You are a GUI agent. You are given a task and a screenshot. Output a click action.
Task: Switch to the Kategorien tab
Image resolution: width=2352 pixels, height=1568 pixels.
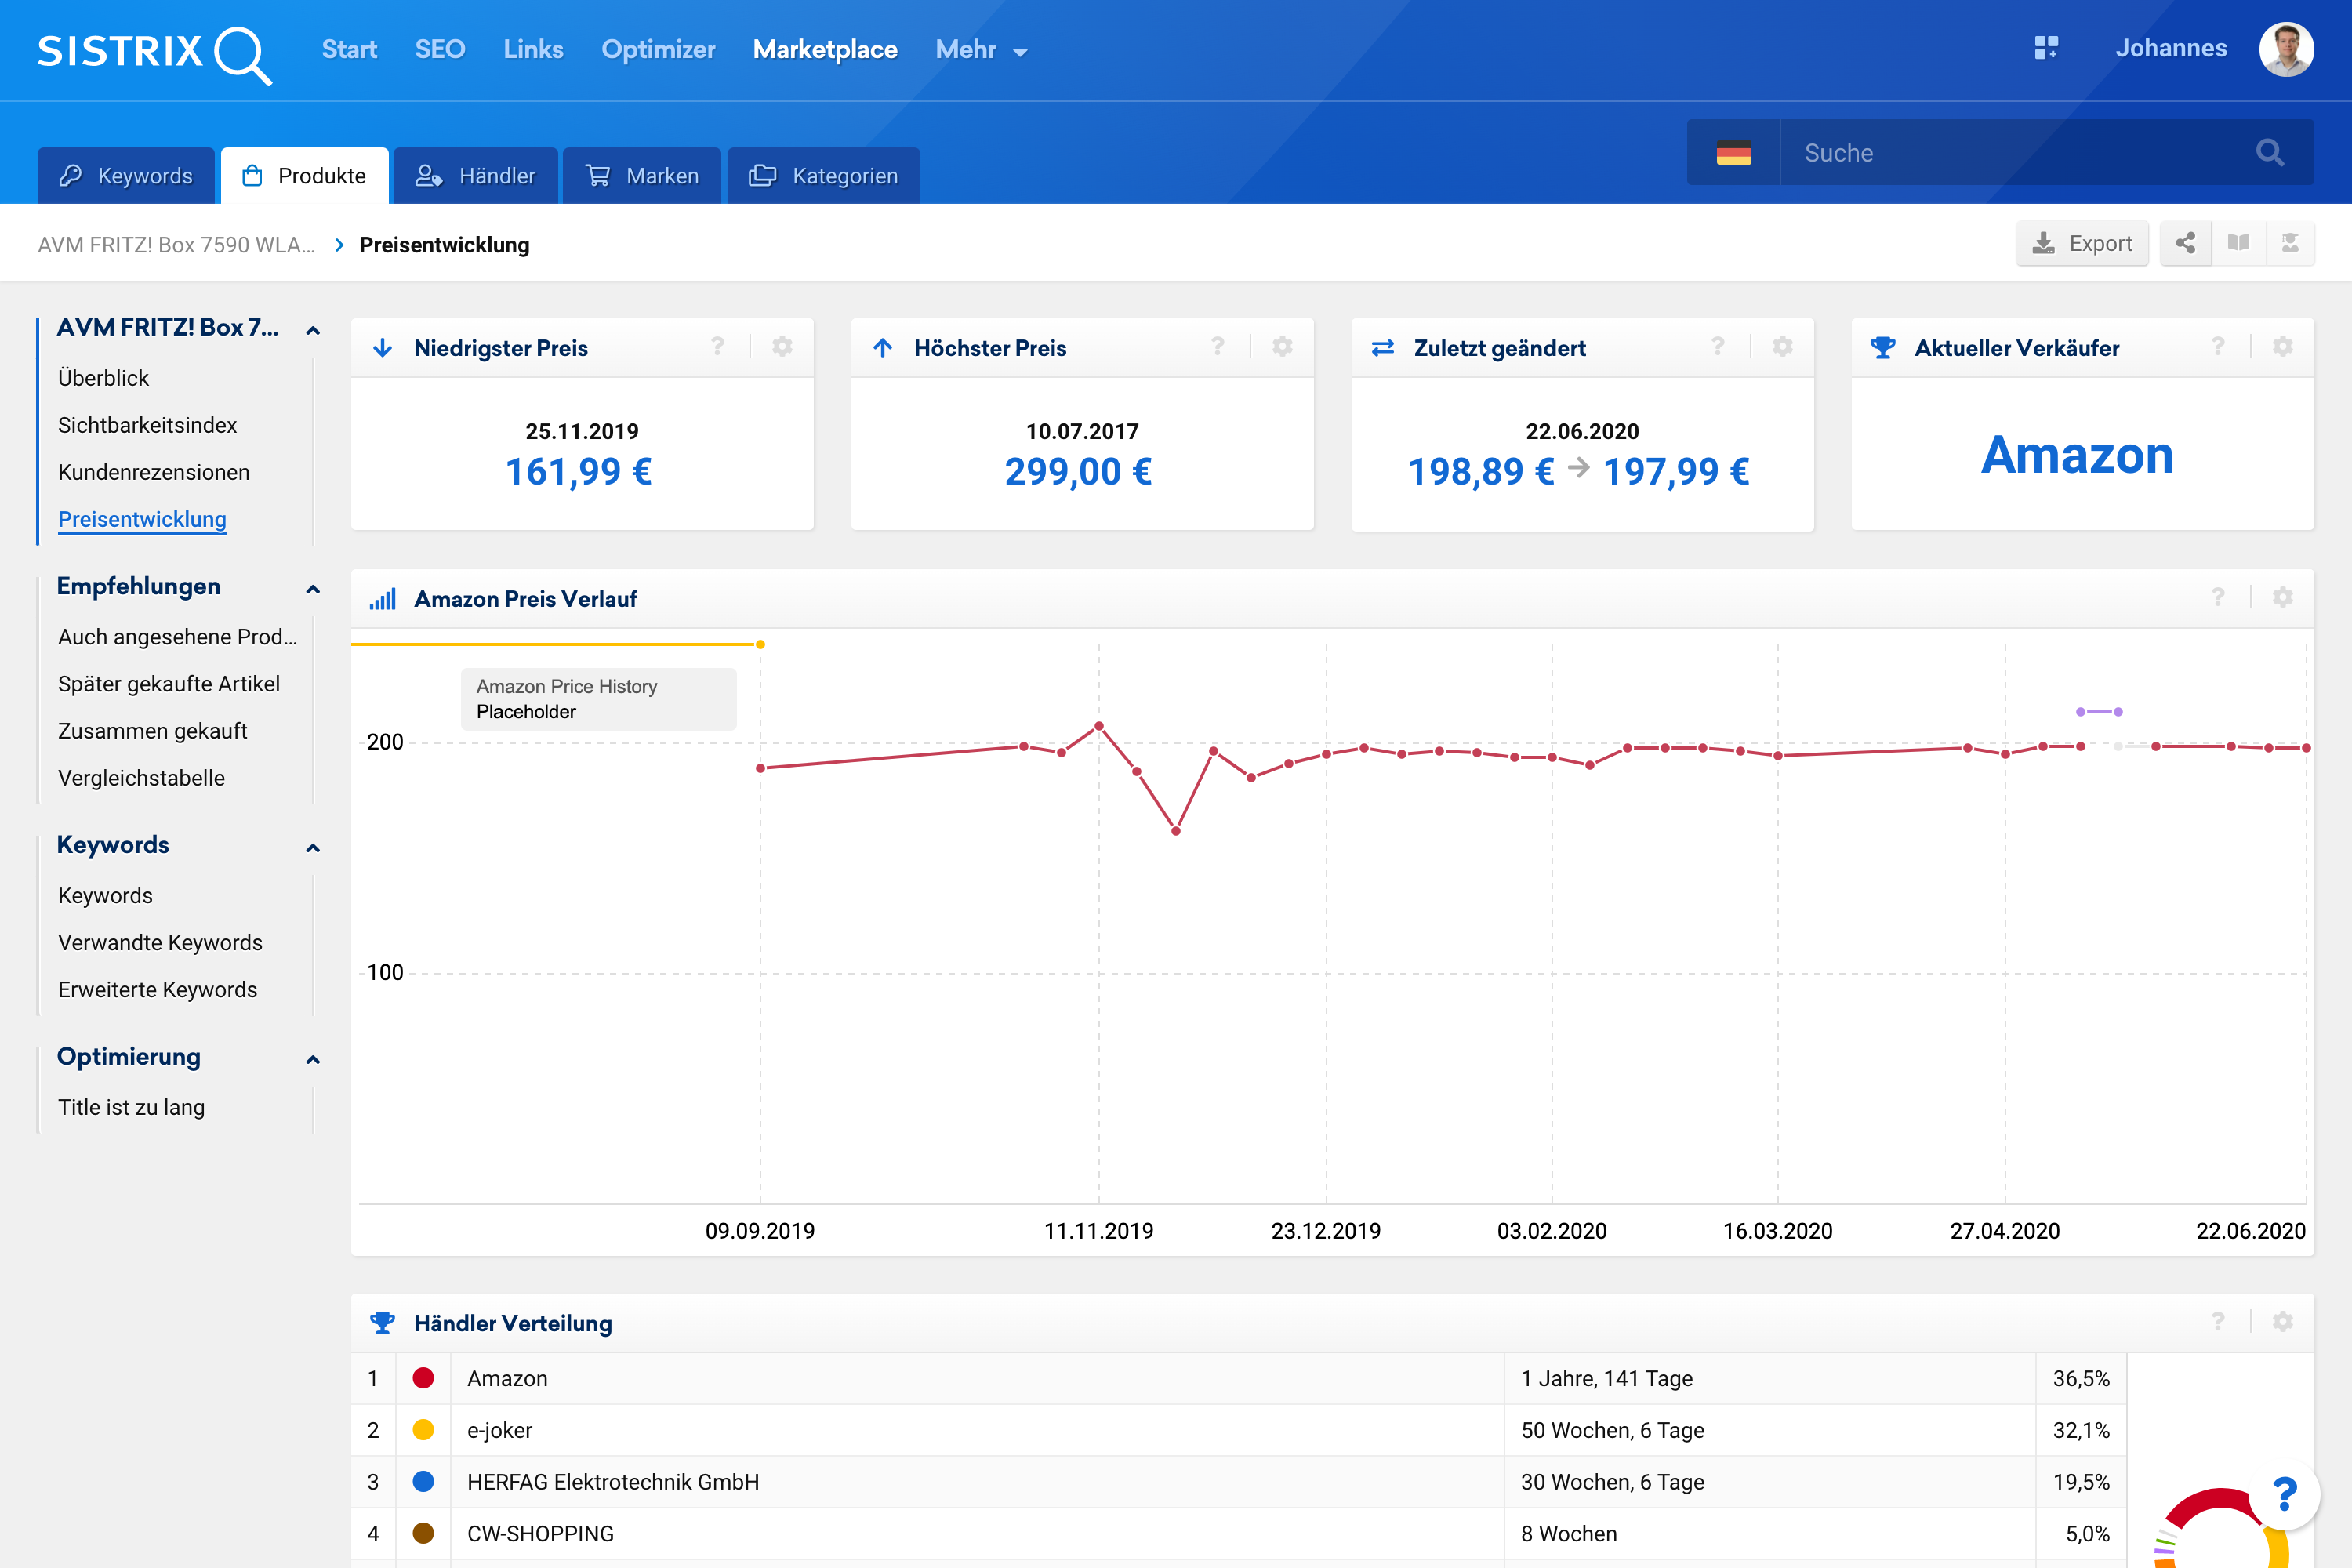823,176
